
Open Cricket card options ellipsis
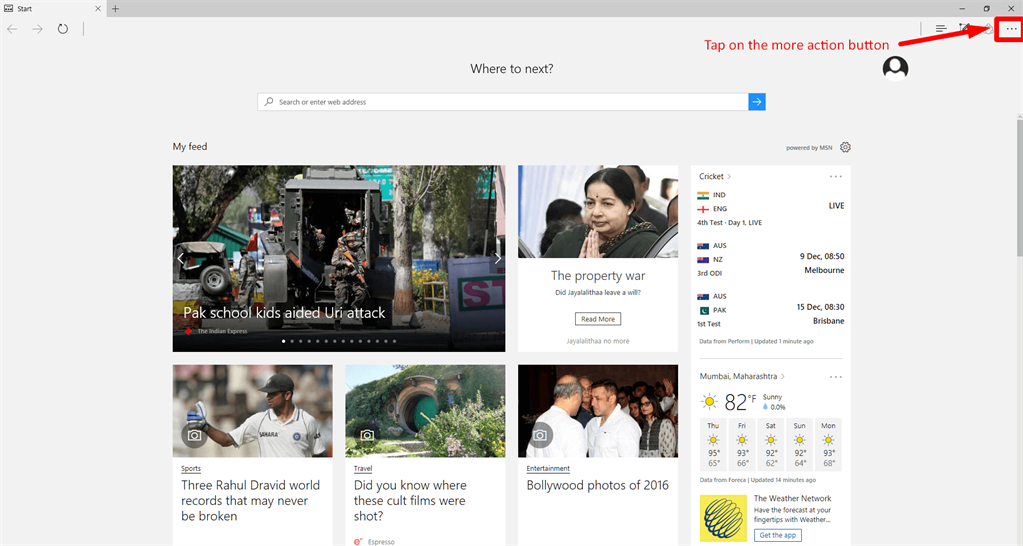(x=836, y=177)
